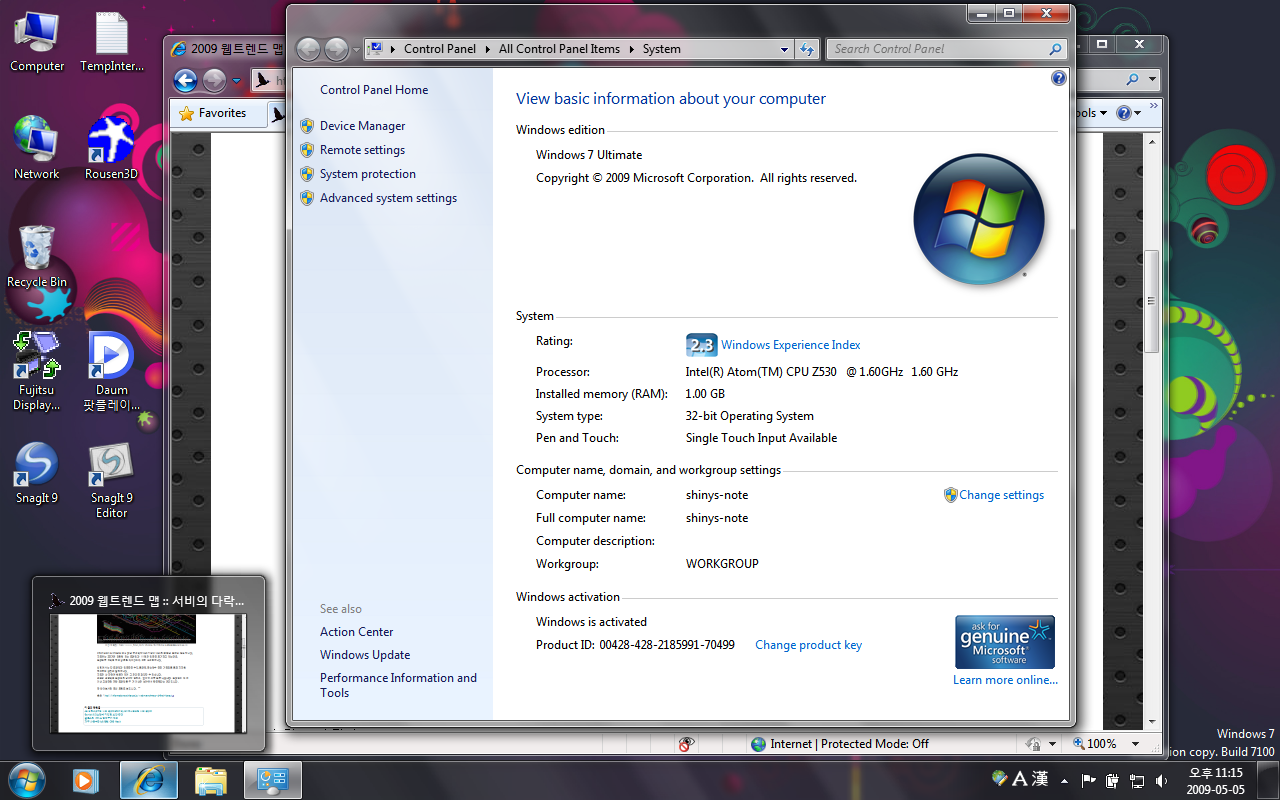Screen dimensions: 1280x800
Task: Click the 漢 Hanja IME button
Action: [x=1040, y=779]
